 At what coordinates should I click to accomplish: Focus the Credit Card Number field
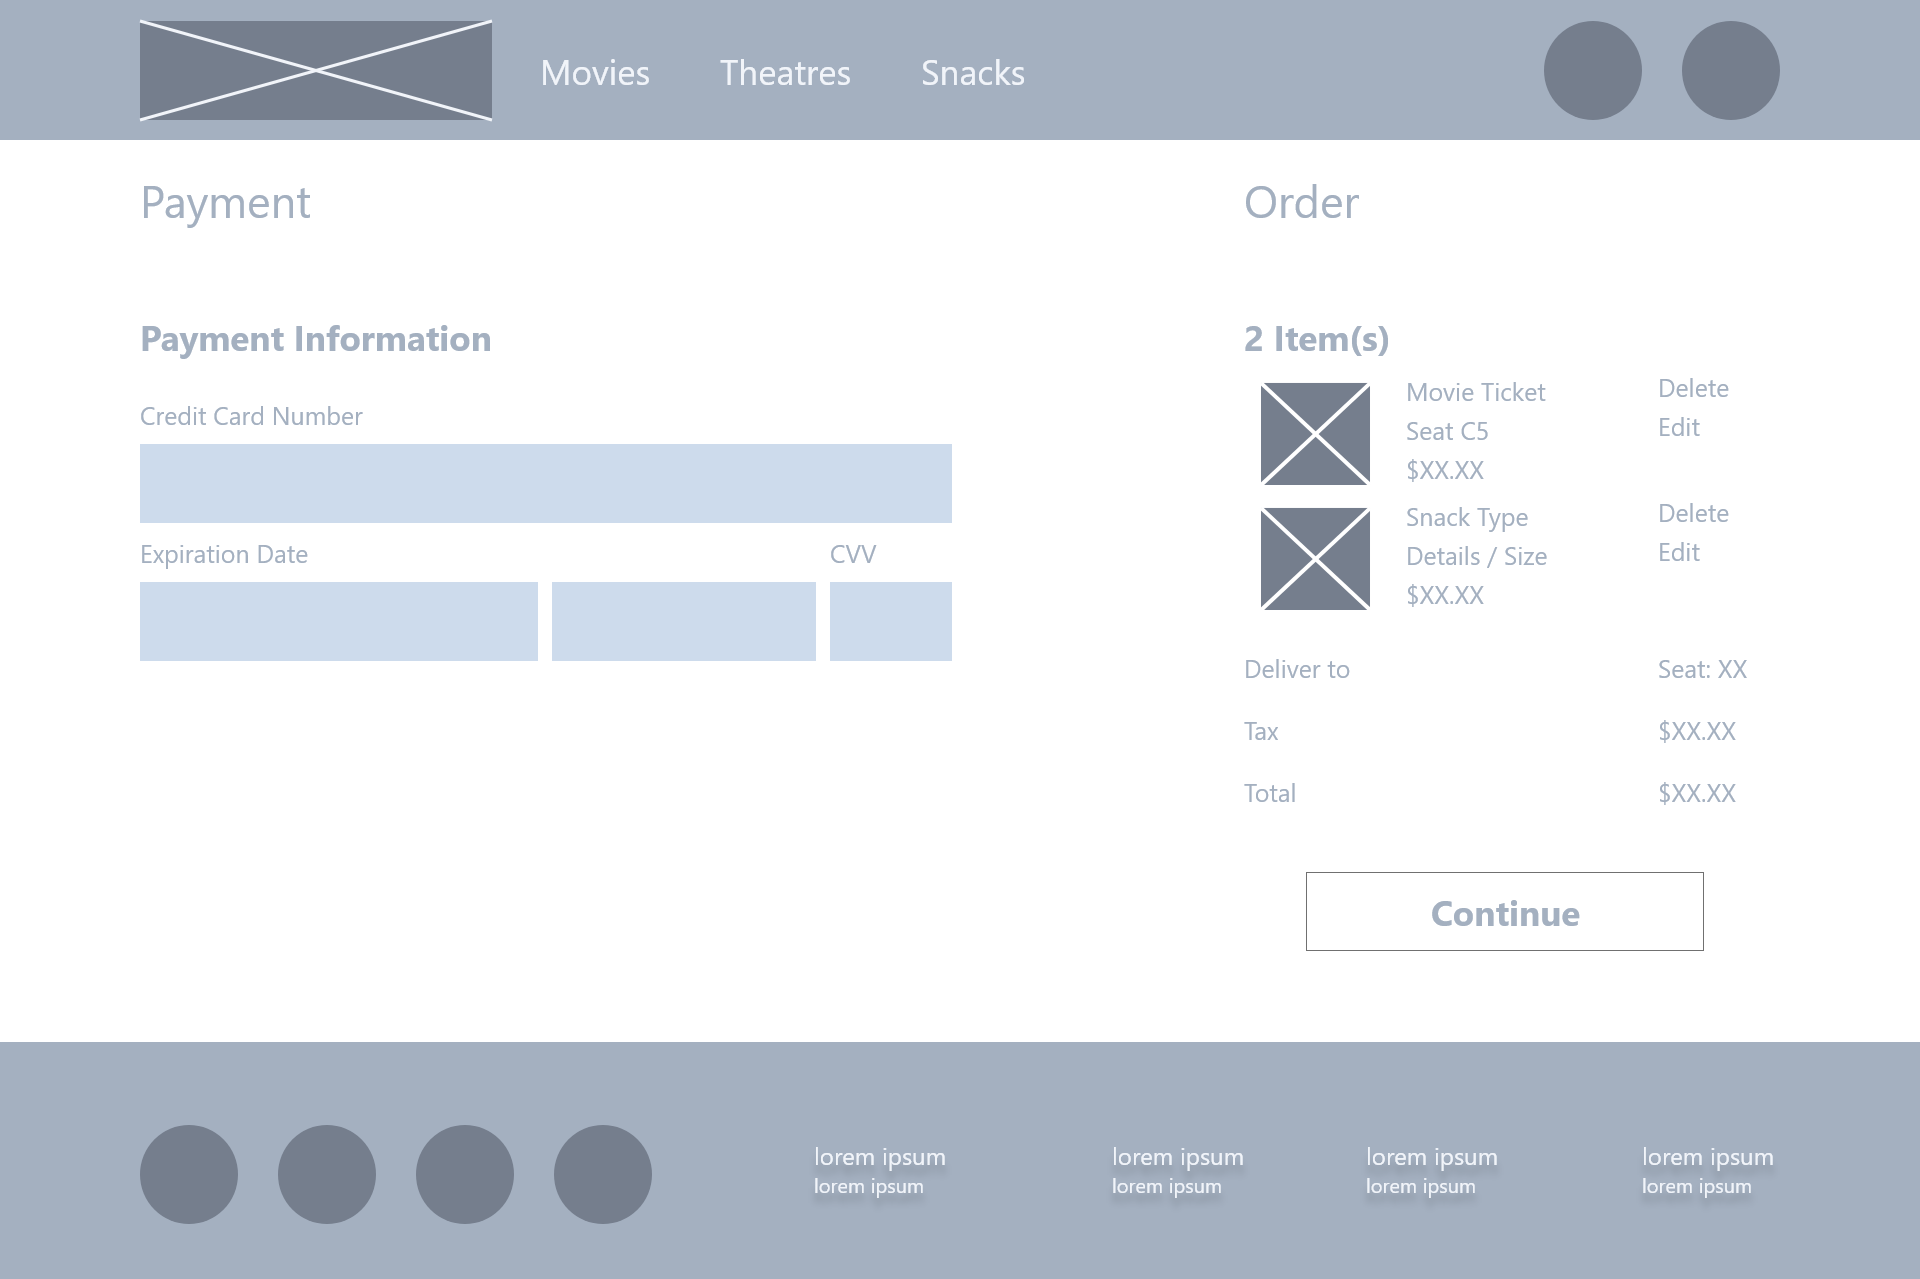545,483
